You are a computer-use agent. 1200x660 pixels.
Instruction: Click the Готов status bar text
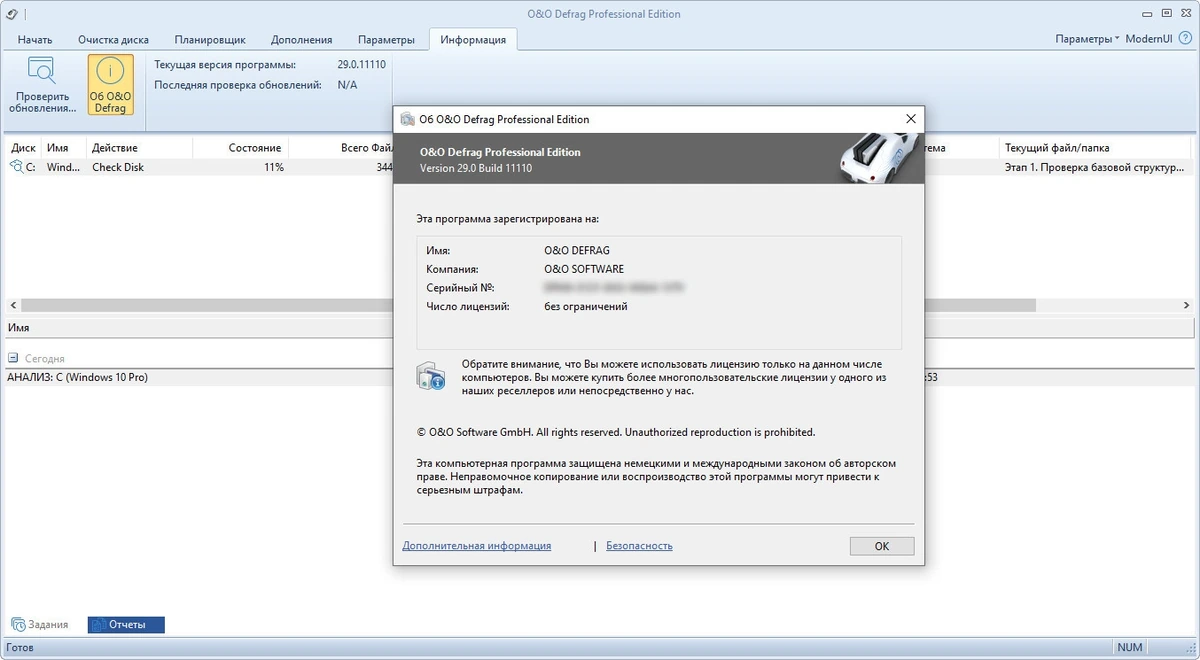click(20, 648)
